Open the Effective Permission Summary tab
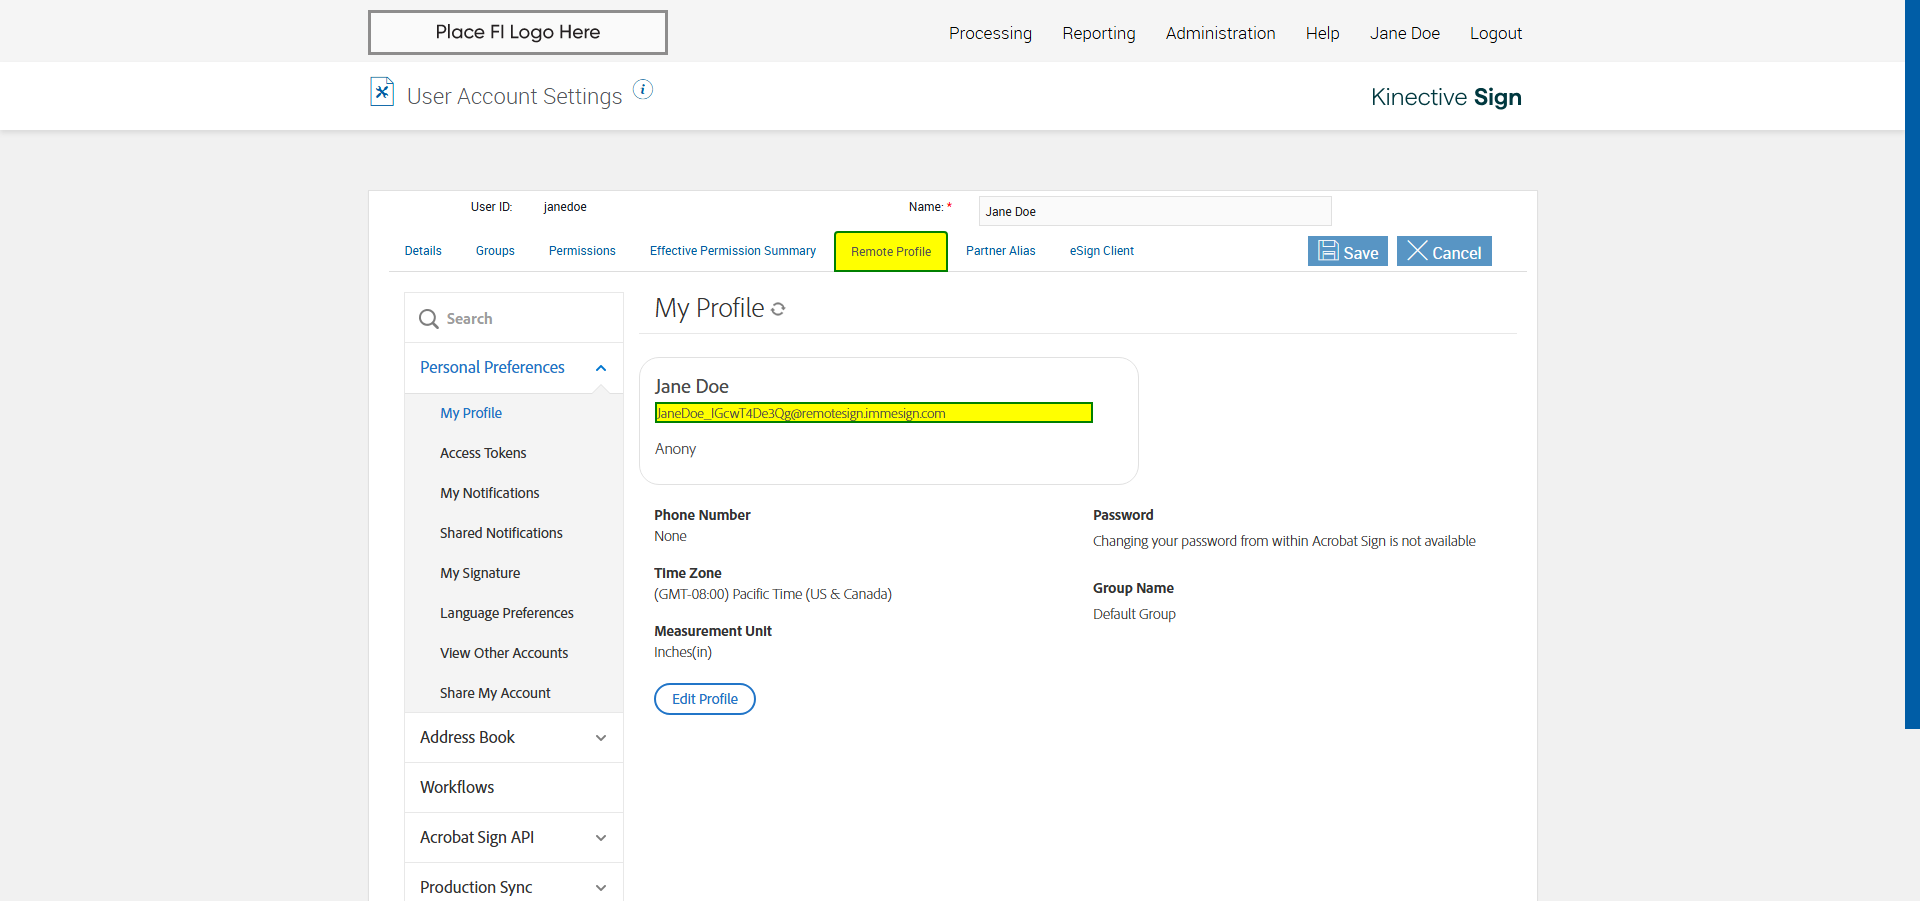This screenshot has width=1920, height=901. (732, 251)
